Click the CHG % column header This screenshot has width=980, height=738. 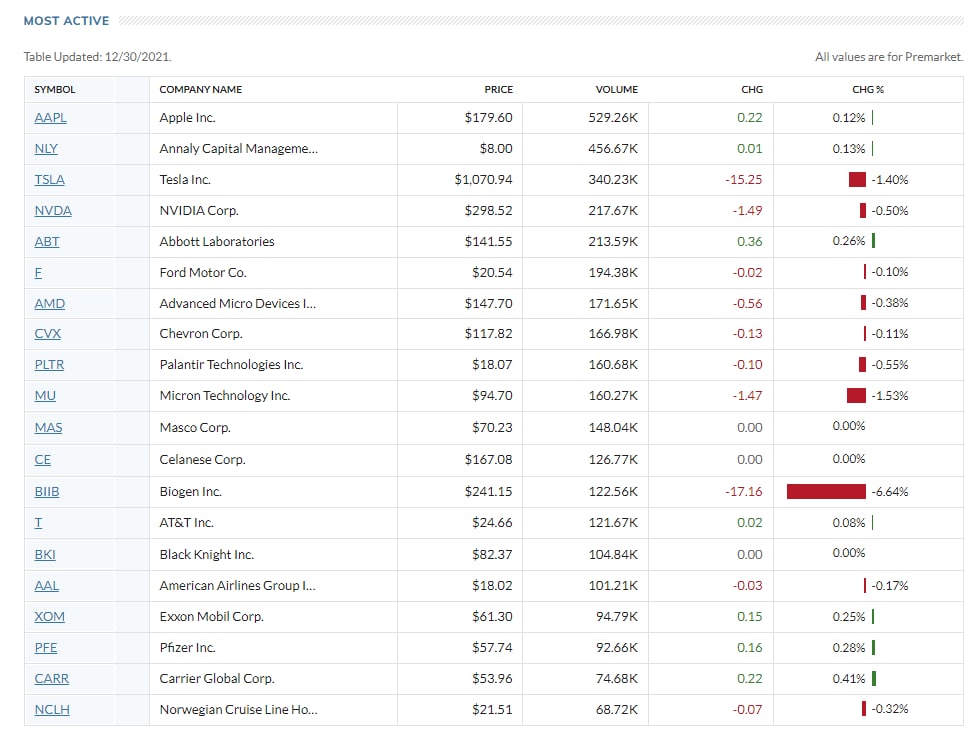tap(868, 89)
